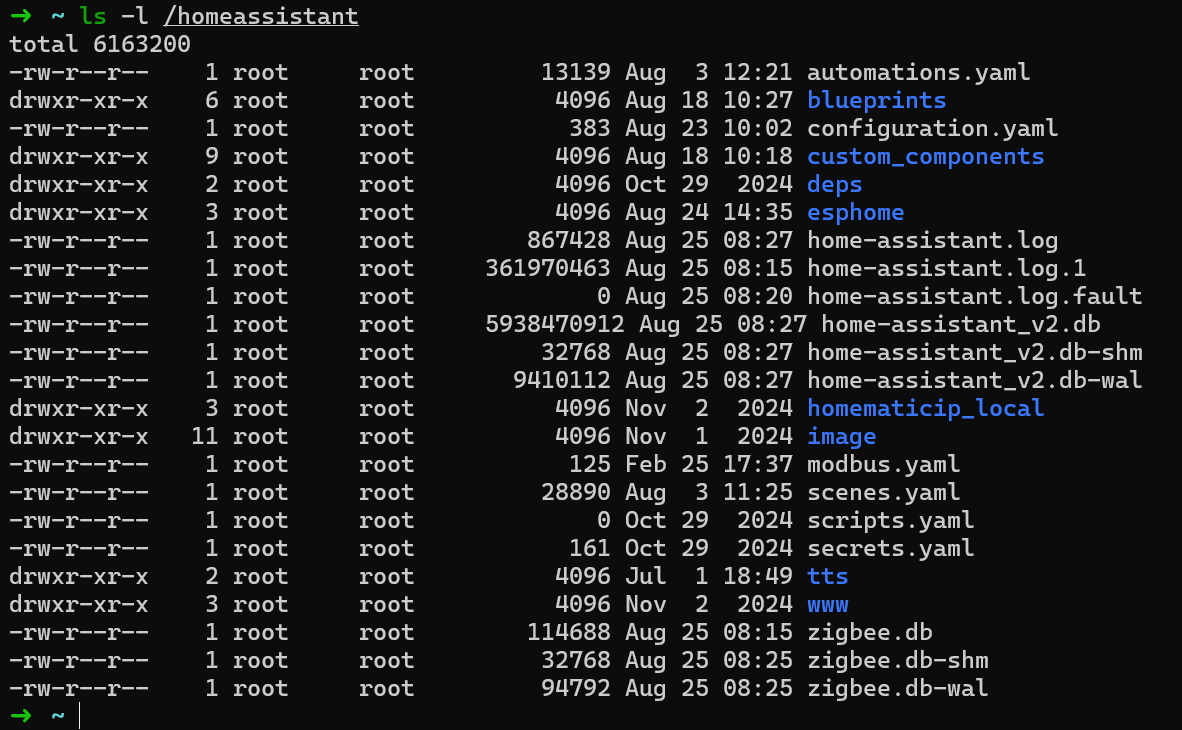Click the zigbee.db-wal filename
The width and height of the screenshot is (1182, 730).
pos(897,689)
